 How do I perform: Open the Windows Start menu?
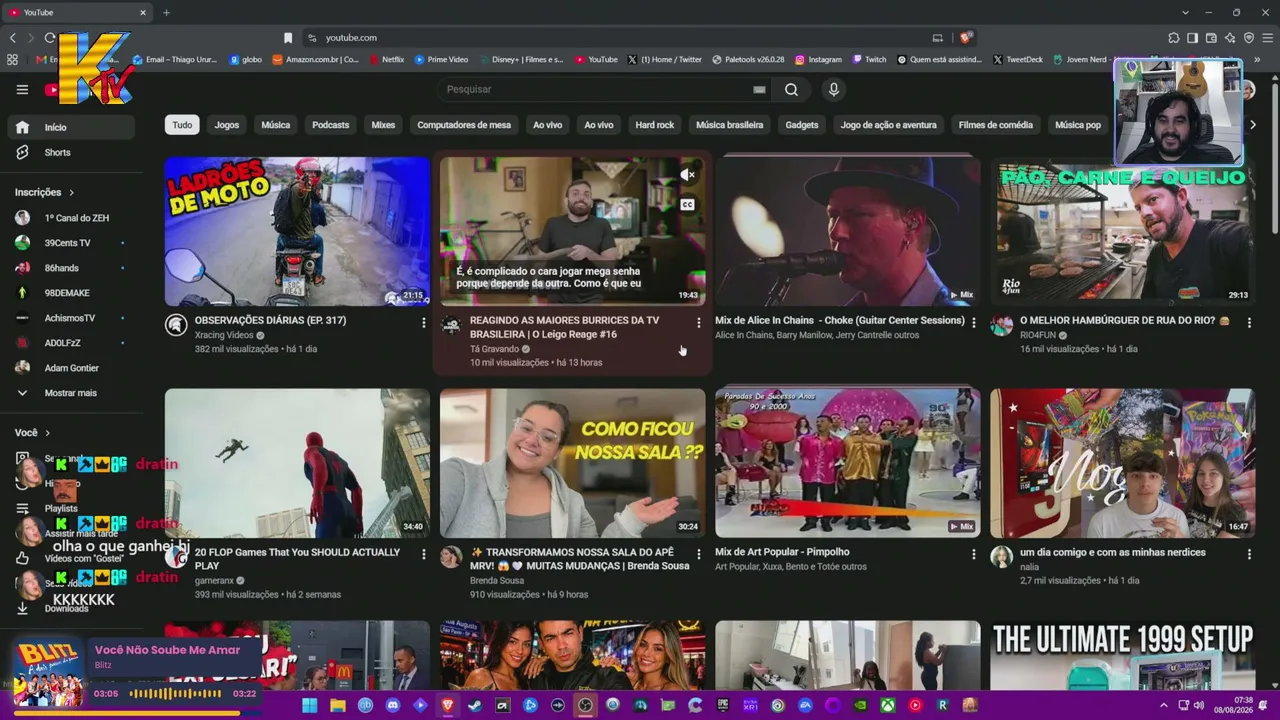[310, 705]
